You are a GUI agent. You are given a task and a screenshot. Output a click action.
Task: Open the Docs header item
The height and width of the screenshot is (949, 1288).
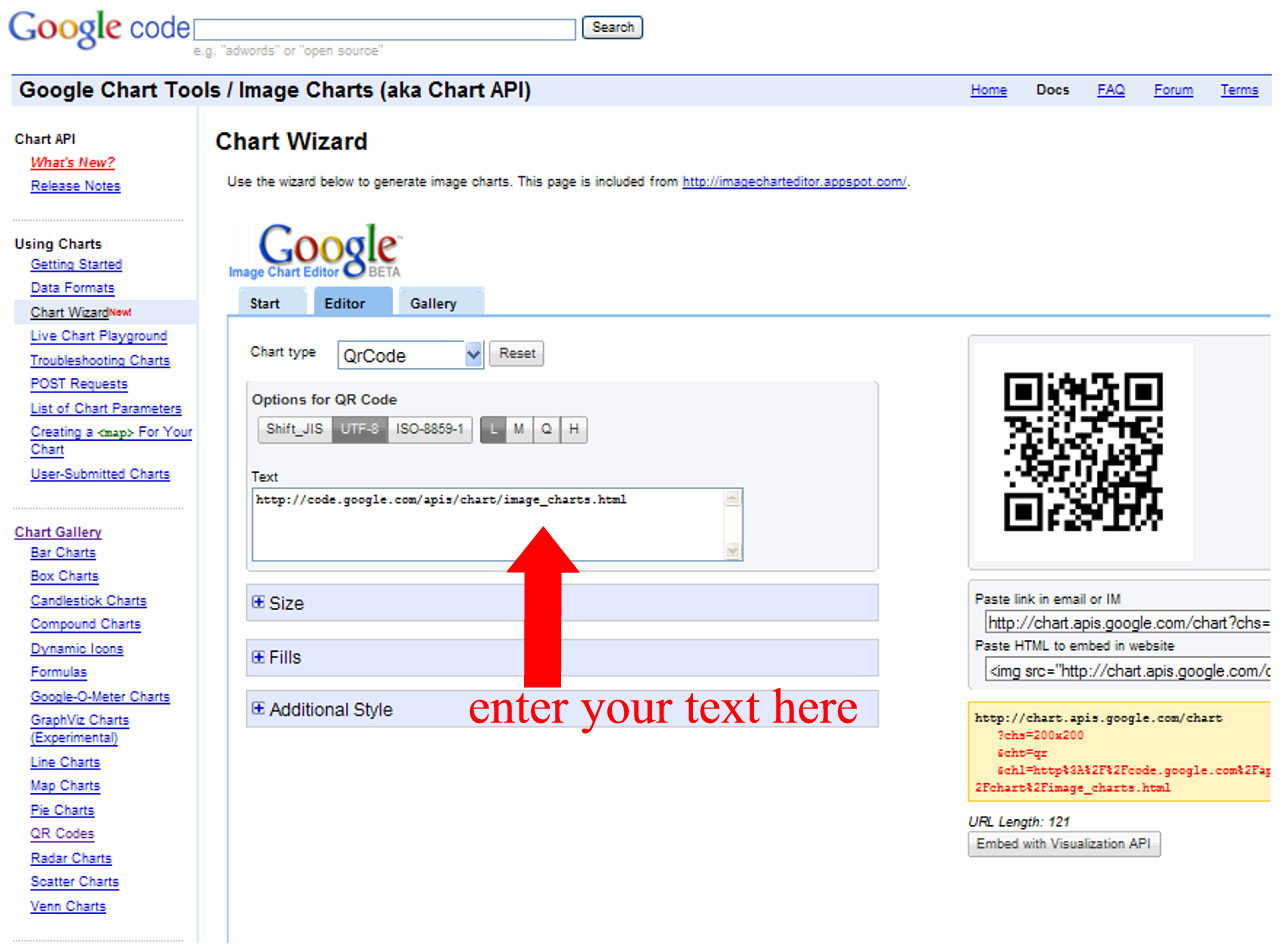(1052, 90)
